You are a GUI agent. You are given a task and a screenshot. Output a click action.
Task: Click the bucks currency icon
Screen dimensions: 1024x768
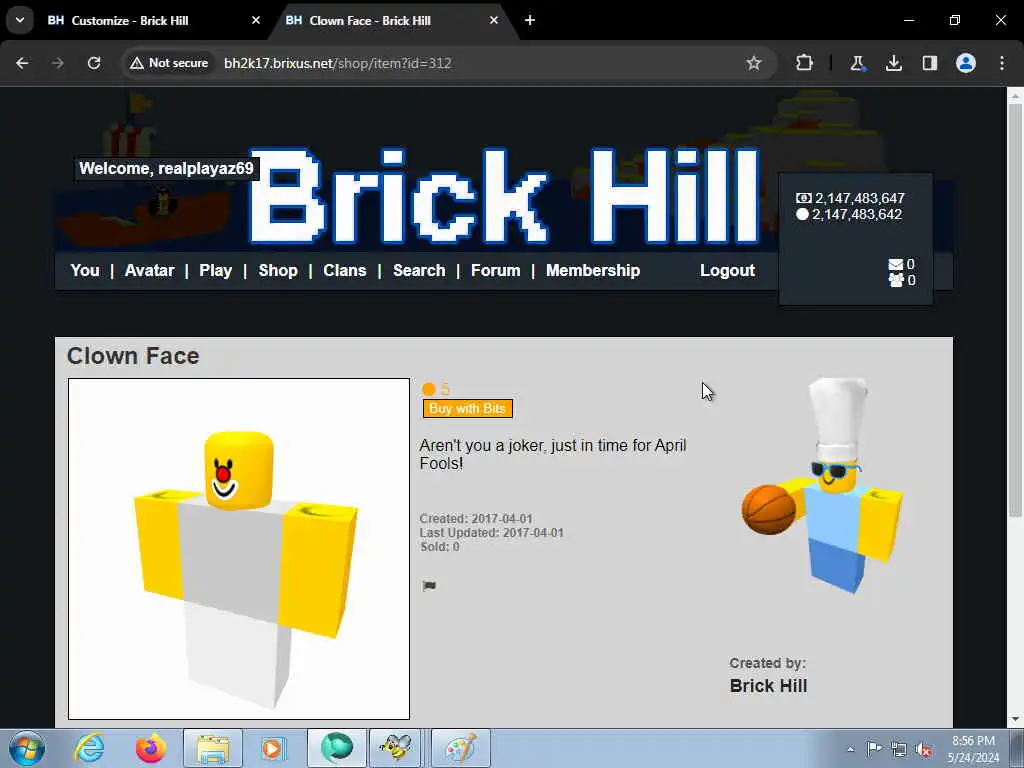coord(803,198)
